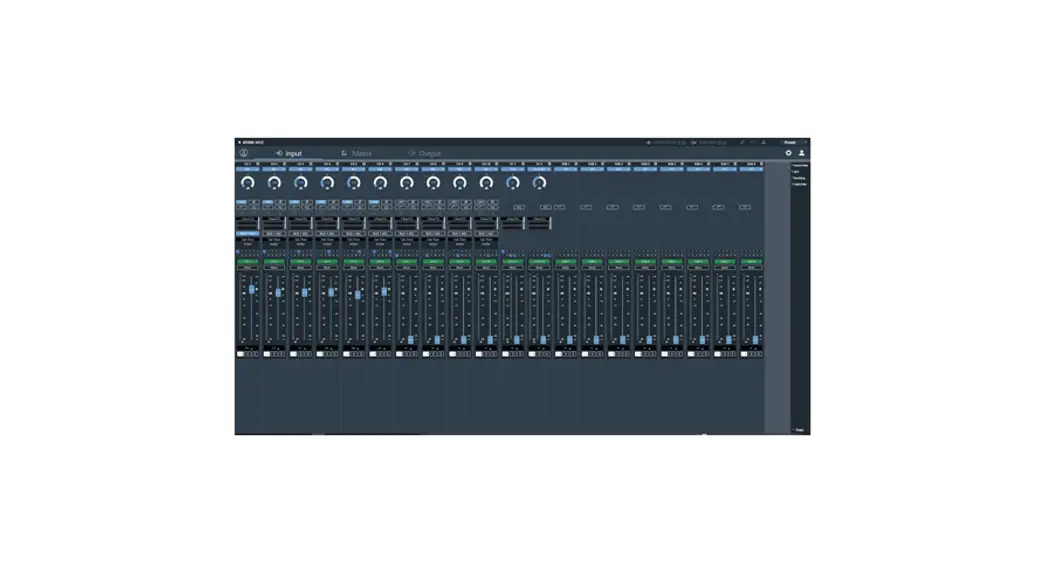Switch to the Input tab
This screenshot has height=569, width=1046.
coord(289,153)
